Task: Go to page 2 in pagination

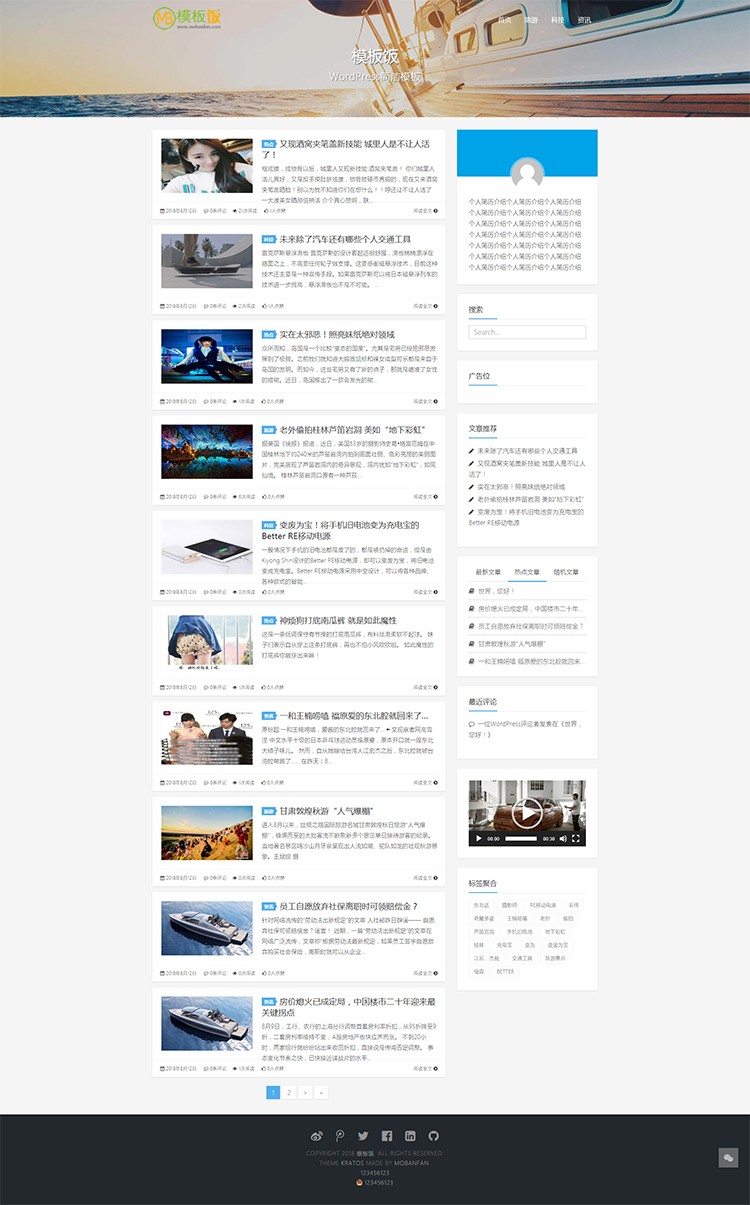Action: [x=289, y=1092]
